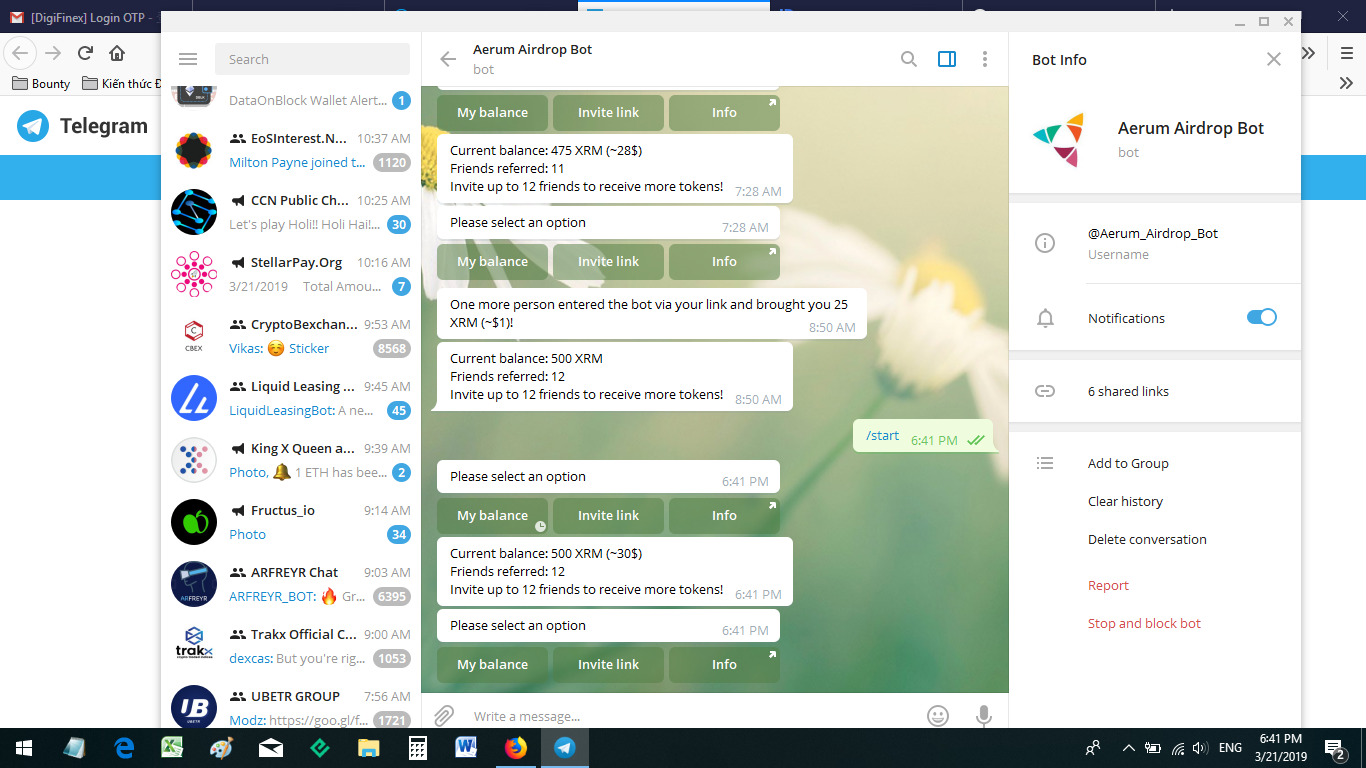1366x768 pixels.
Task: Toggle the right info side panel
Action: pos(947,59)
